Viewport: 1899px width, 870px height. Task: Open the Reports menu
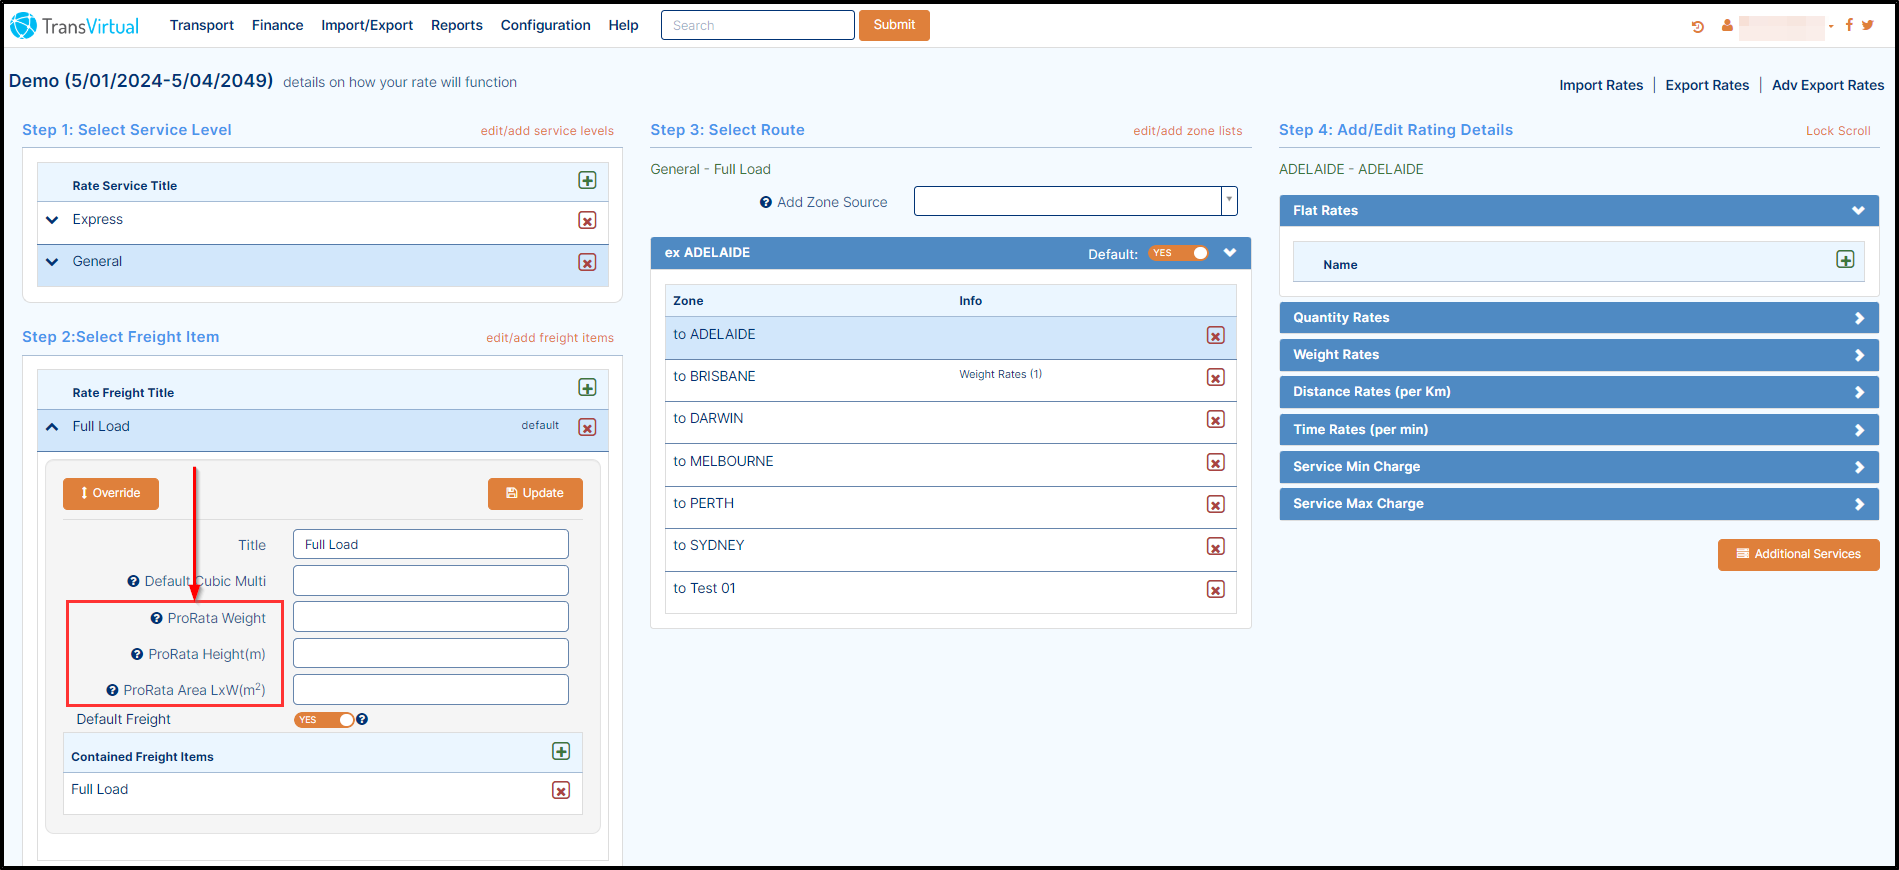click(457, 25)
